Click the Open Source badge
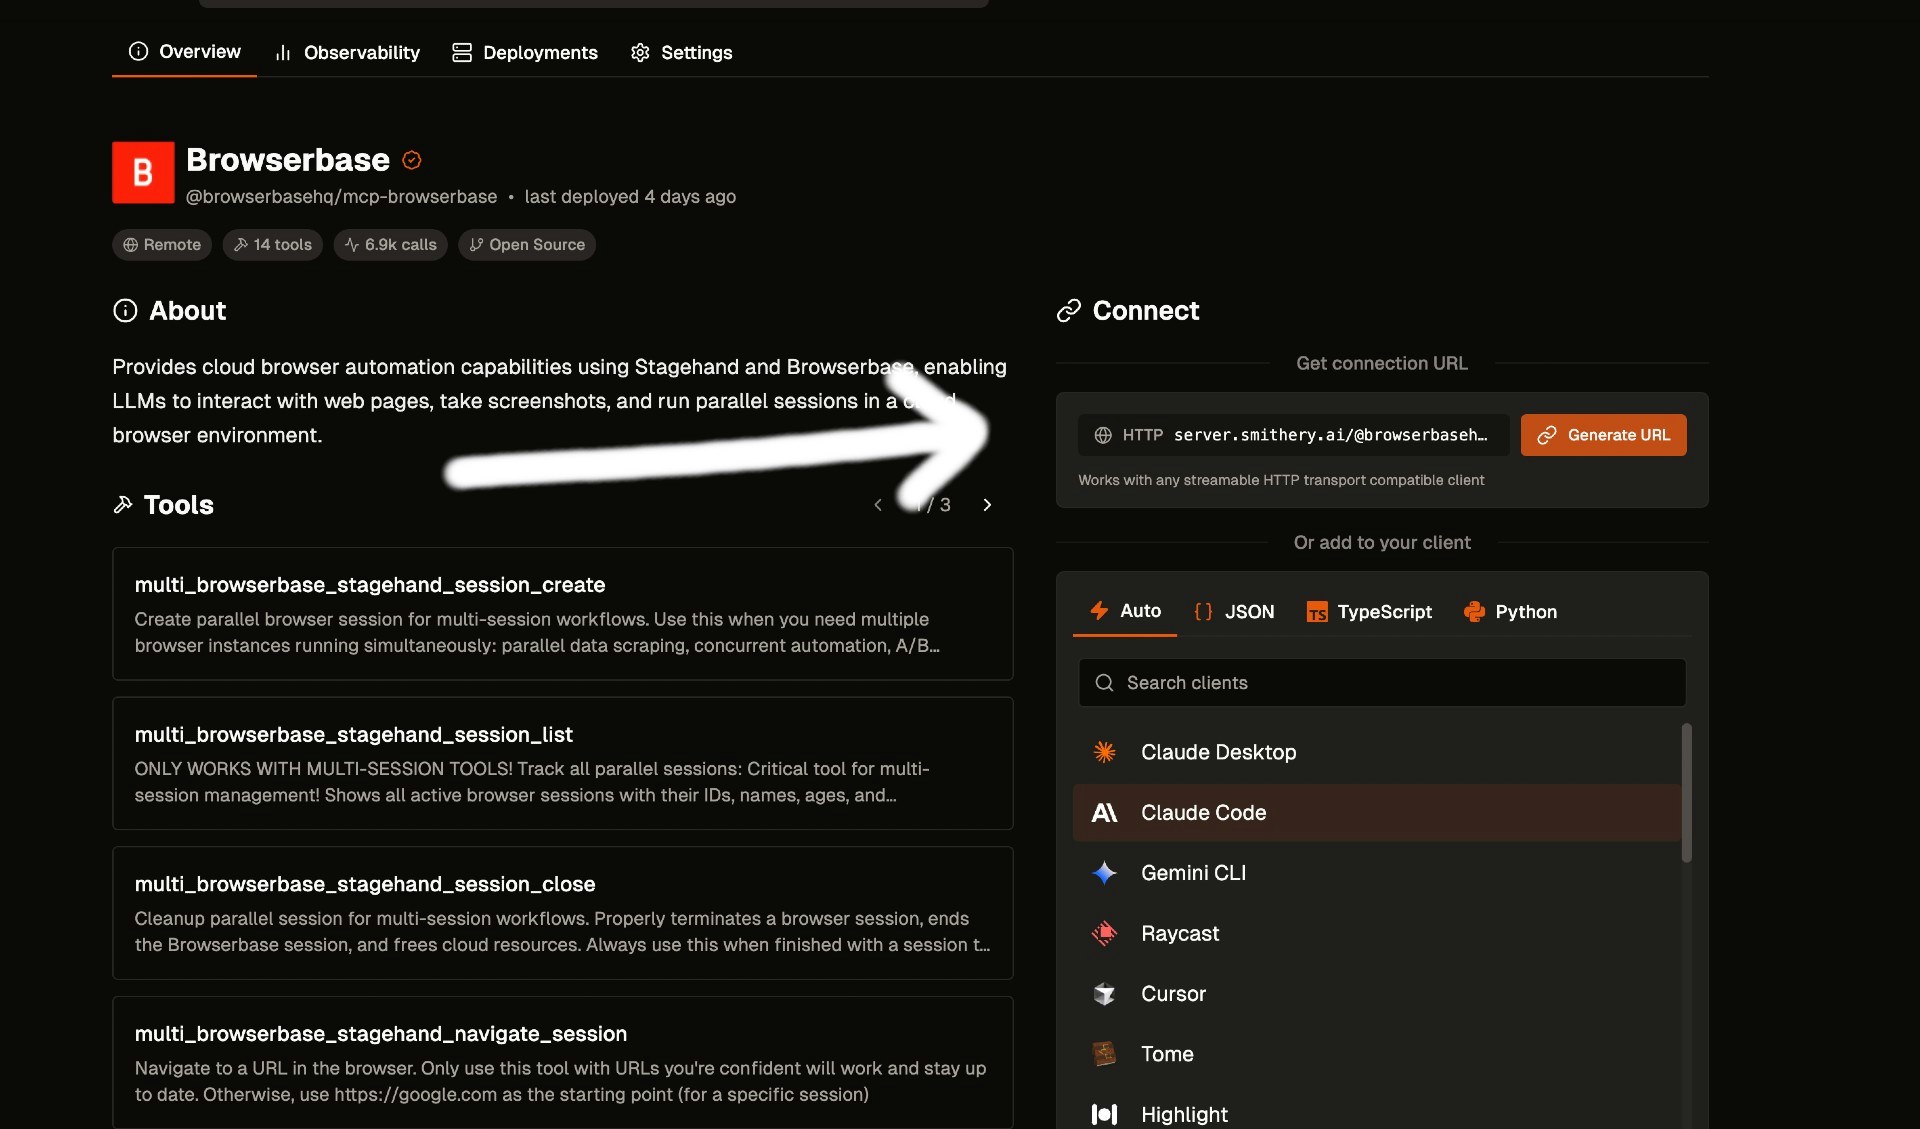Image resolution: width=1920 pixels, height=1129 pixels. [527, 245]
